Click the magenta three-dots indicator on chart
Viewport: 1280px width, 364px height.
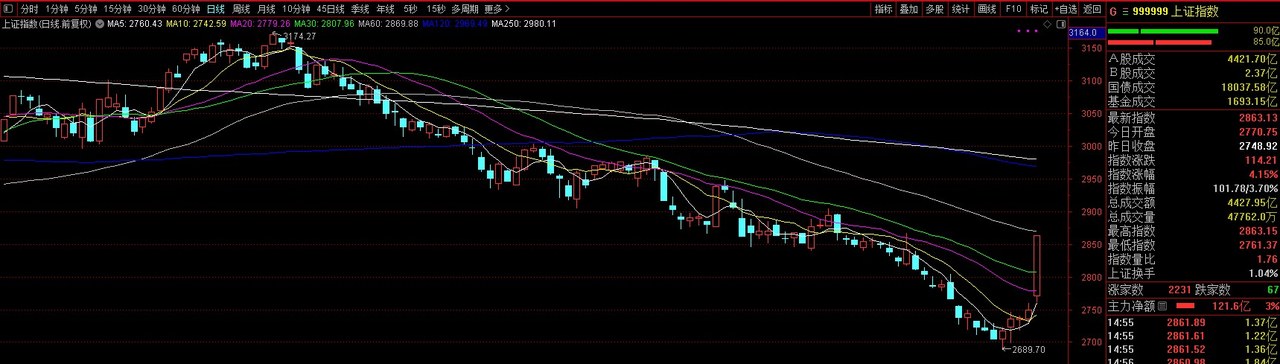1027,32
